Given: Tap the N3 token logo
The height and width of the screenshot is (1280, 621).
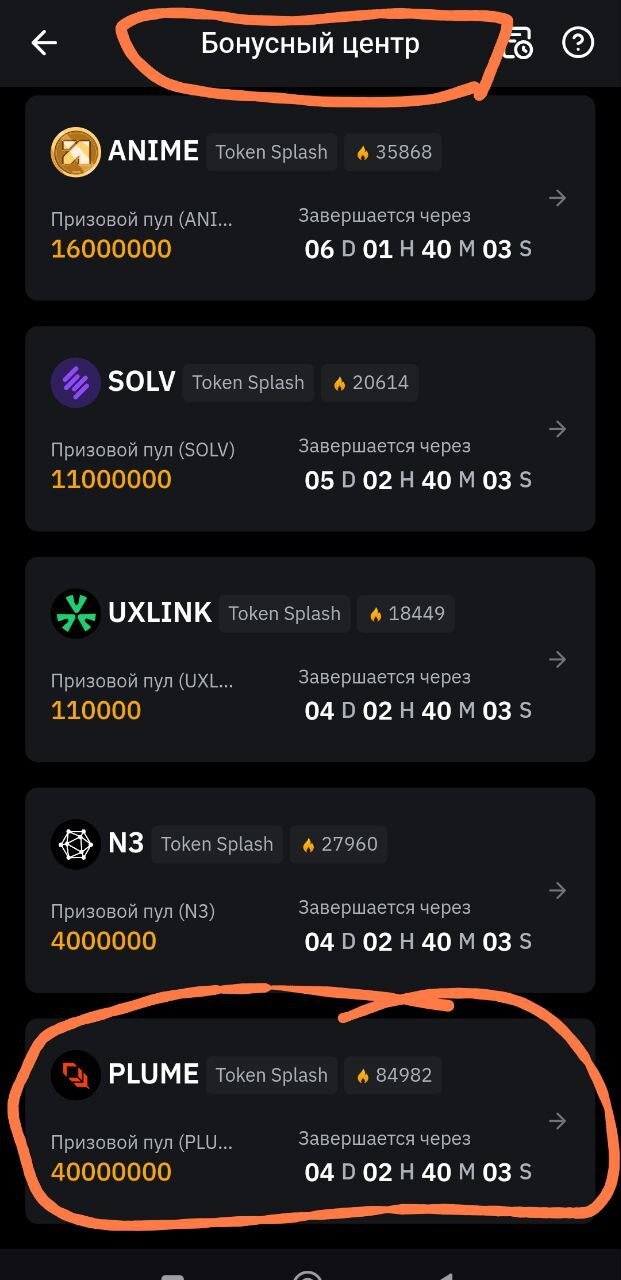Looking at the screenshot, I should 76,845.
